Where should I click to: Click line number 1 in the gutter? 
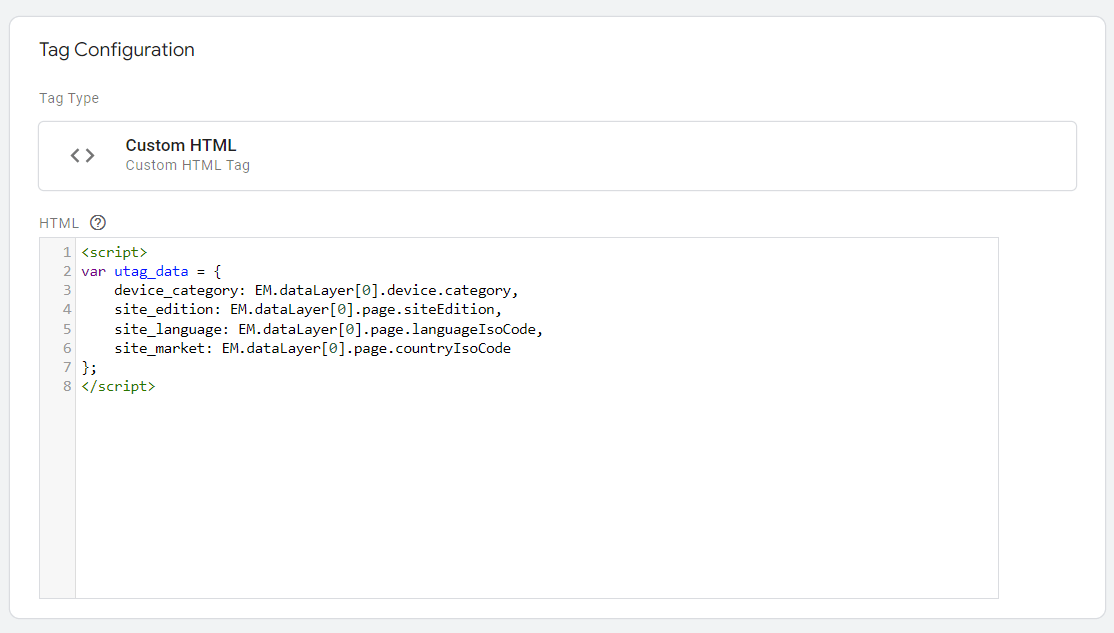tap(67, 252)
